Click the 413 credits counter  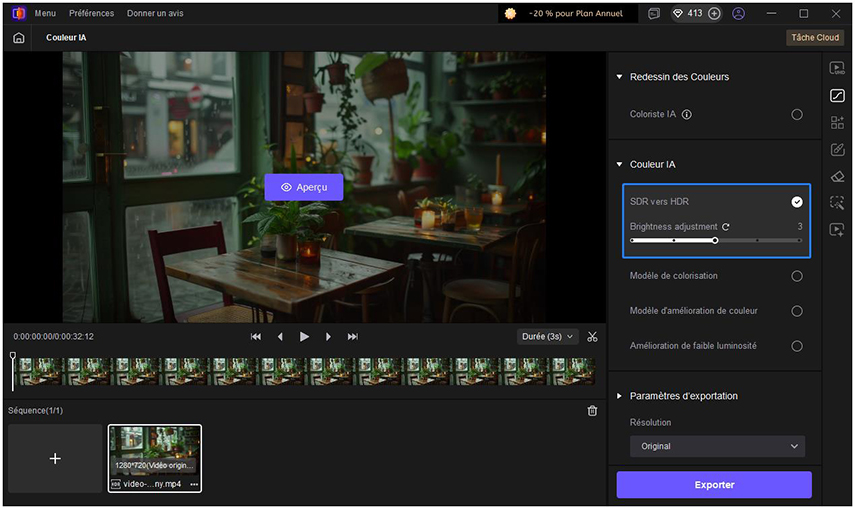695,14
